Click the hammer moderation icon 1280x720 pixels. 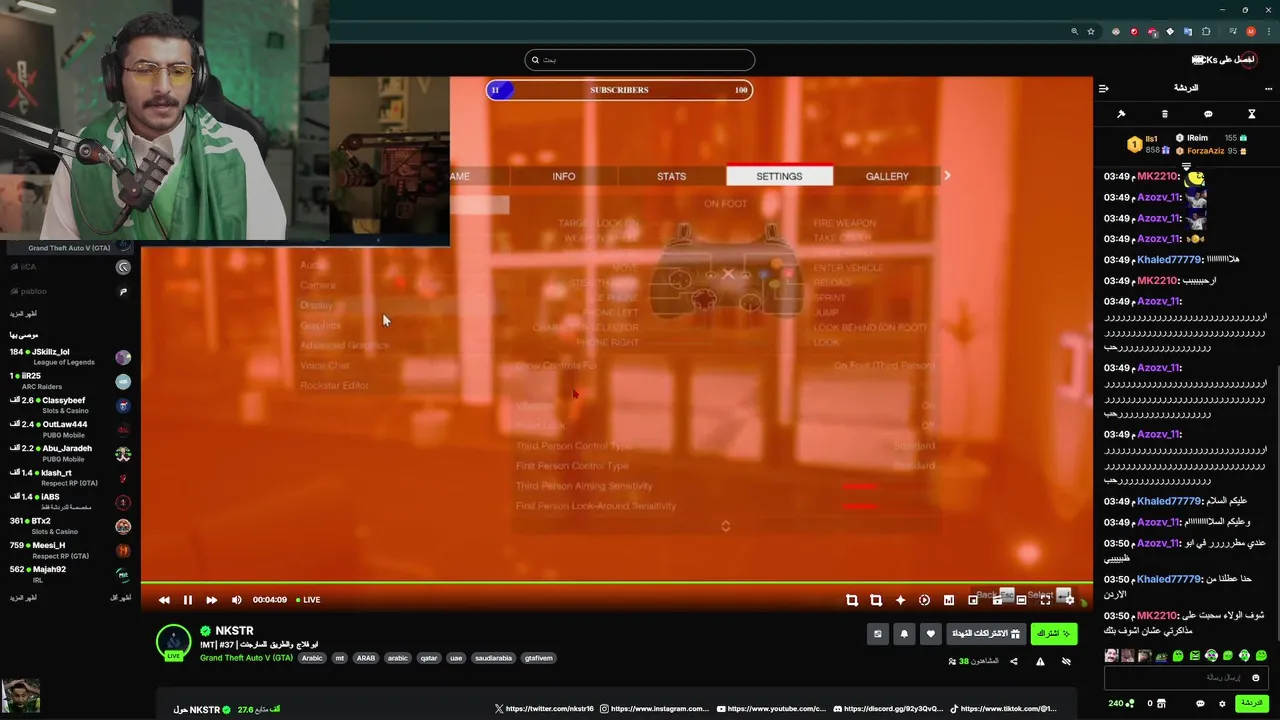click(x=1121, y=114)
